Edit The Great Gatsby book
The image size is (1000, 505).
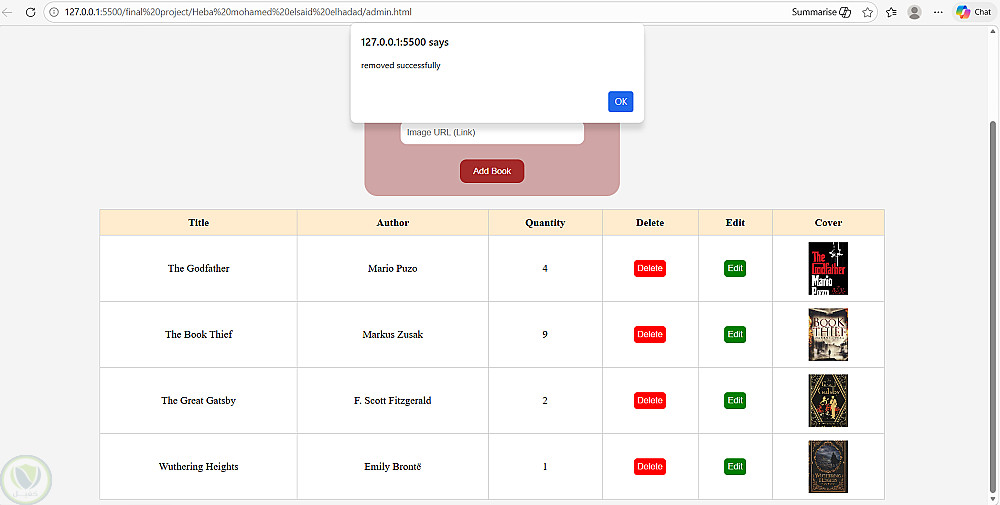tap(735, 400)
